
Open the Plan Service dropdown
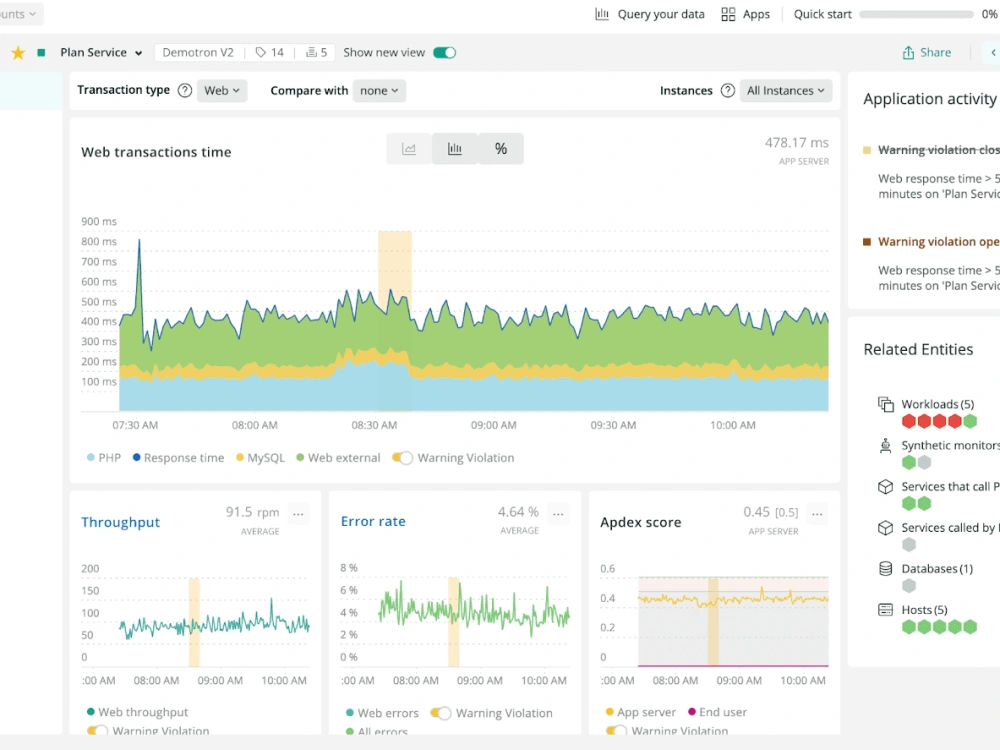point(101,52)
